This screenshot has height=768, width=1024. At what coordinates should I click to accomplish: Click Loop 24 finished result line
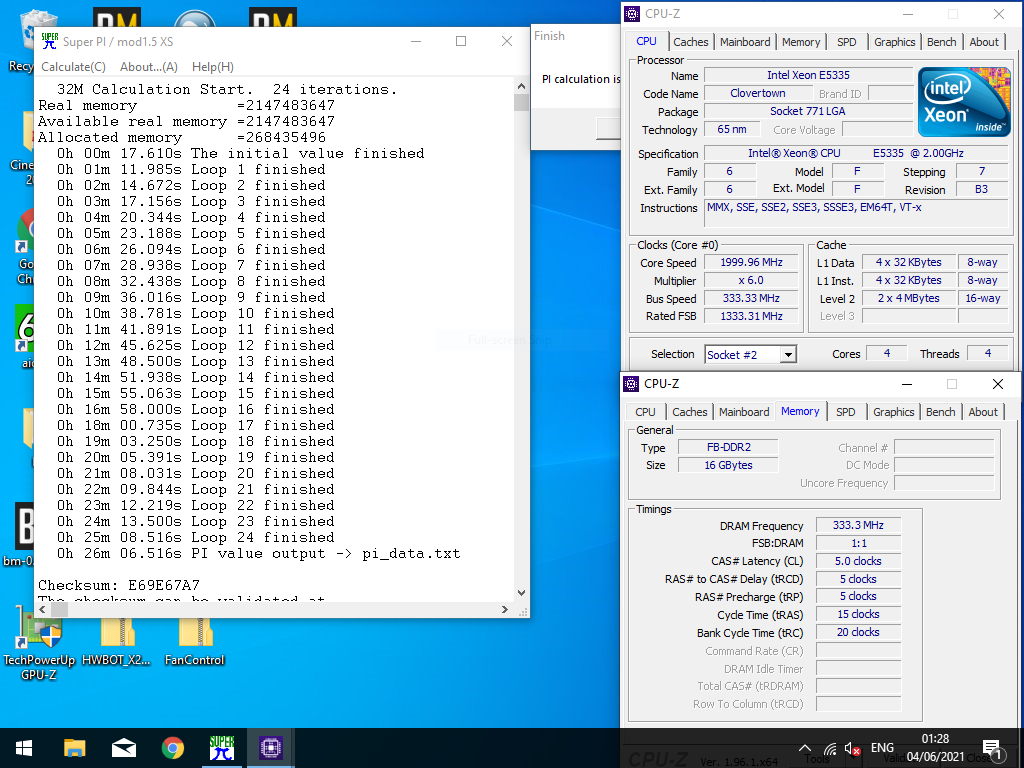point(195,537)
